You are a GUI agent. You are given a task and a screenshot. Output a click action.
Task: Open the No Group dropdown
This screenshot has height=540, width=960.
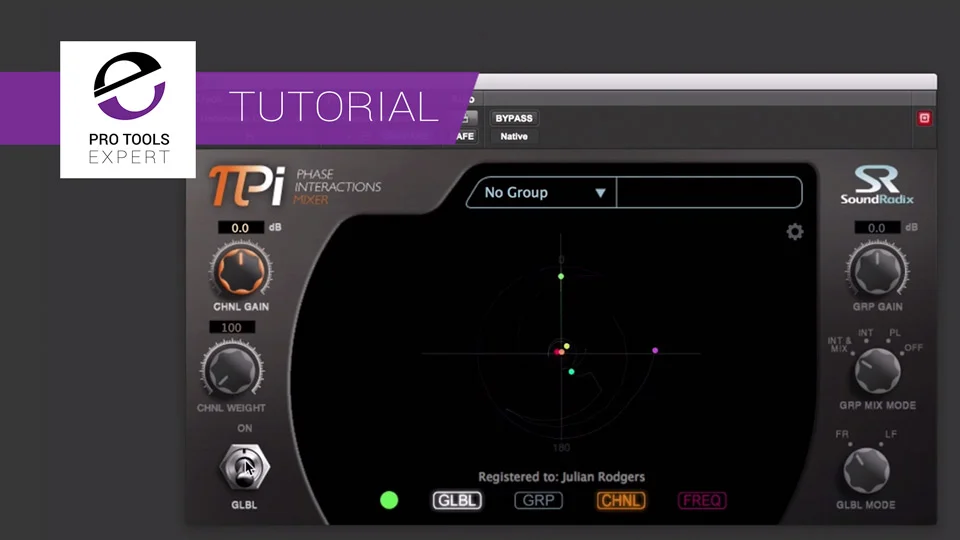tap(542, 192)
